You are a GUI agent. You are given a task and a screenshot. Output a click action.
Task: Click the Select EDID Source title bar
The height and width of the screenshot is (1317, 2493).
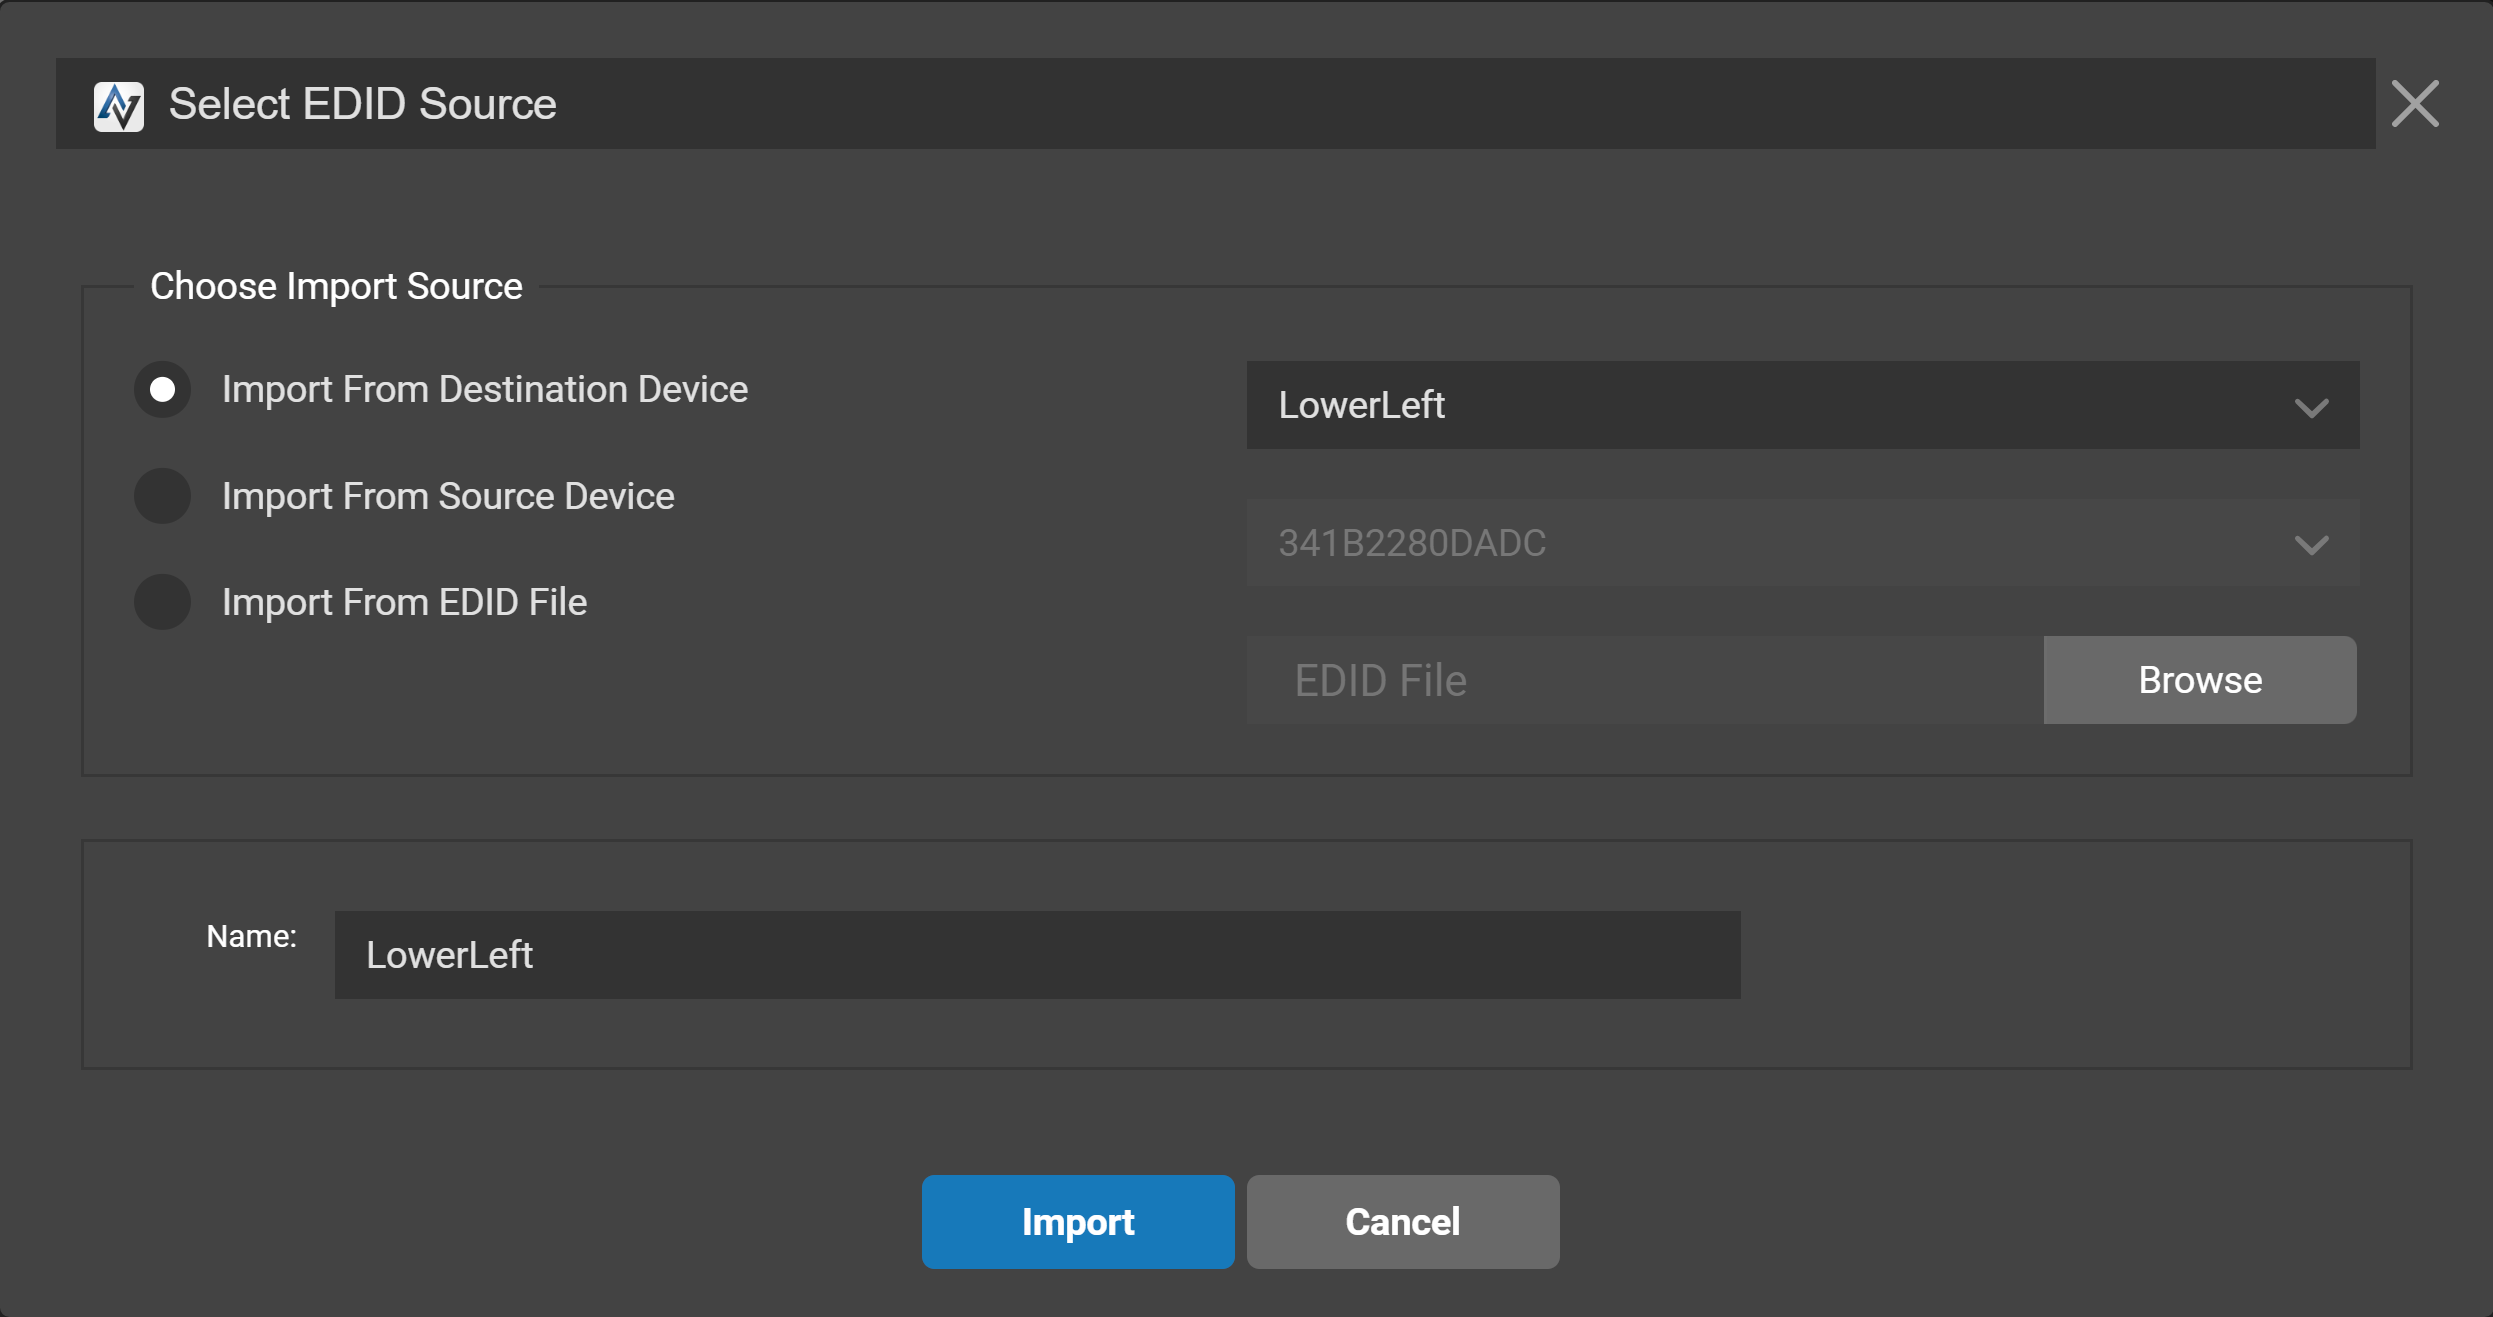[1215, 104]
